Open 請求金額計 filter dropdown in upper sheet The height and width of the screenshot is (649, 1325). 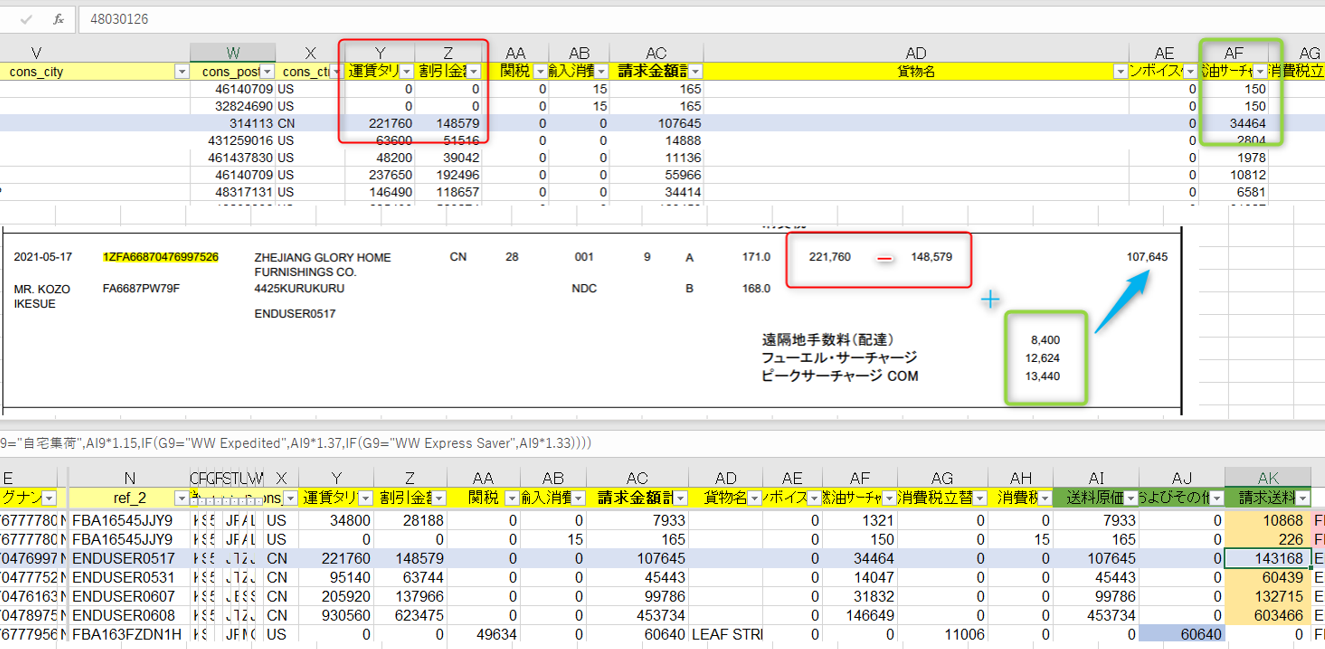click(x=696, y=72)
